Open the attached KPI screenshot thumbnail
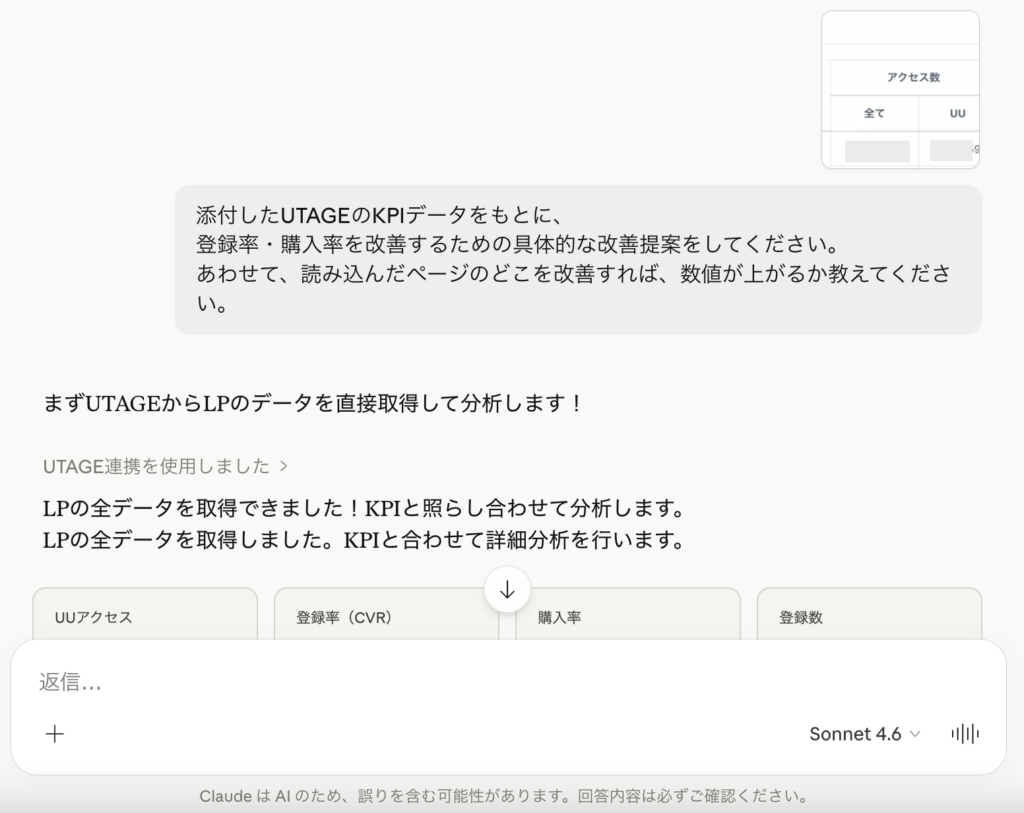The image size is (1024, 813). click(x=899, y=88)
